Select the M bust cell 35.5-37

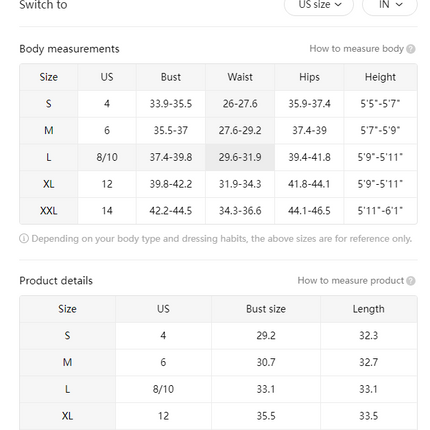coord(171,131)
